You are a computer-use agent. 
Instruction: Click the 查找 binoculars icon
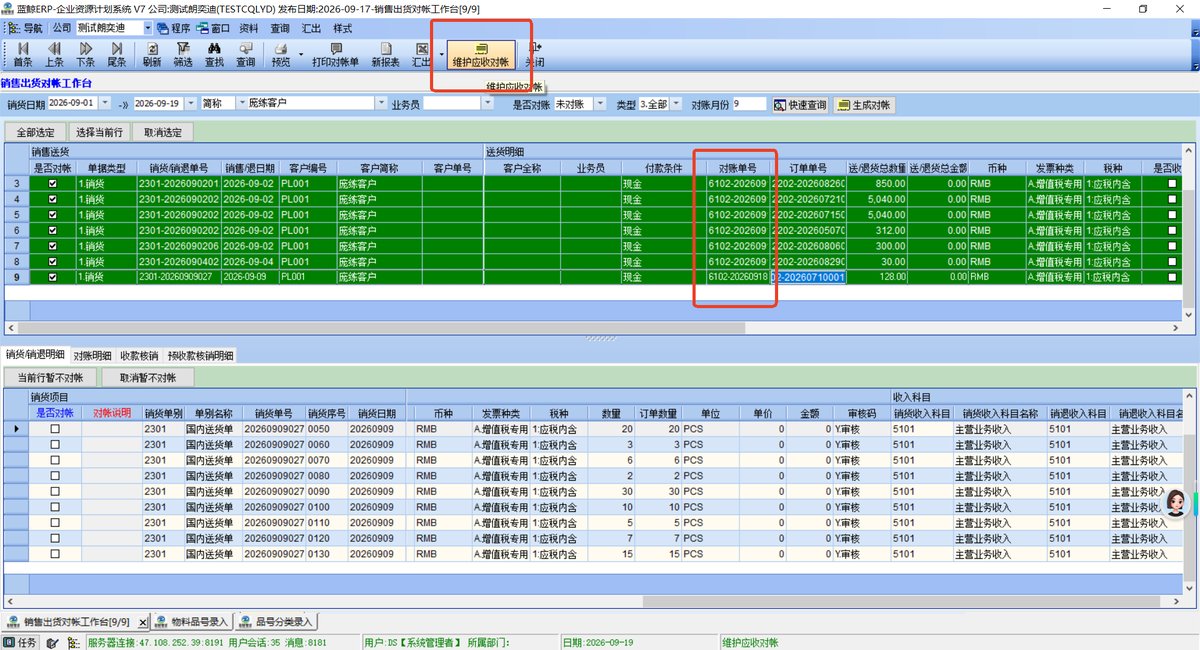[214, 54]
